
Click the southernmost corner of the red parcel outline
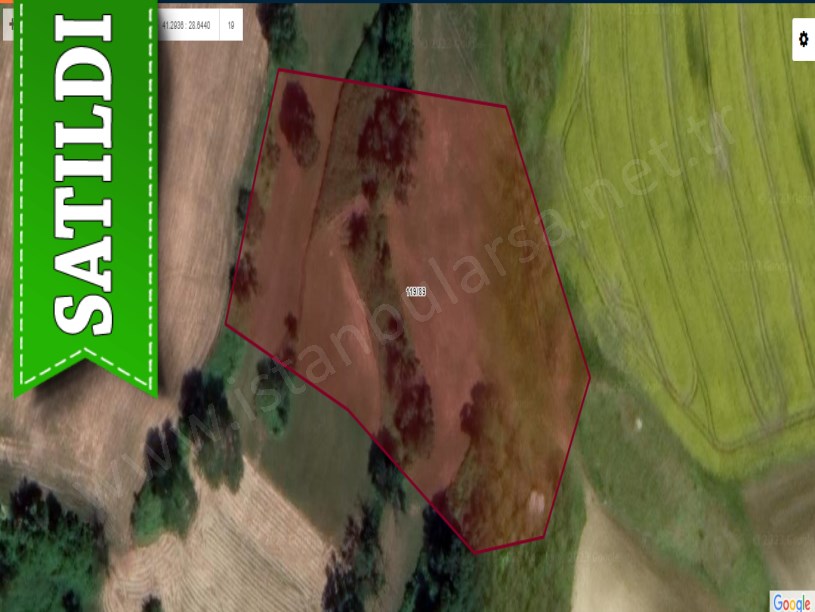(476, 552)
